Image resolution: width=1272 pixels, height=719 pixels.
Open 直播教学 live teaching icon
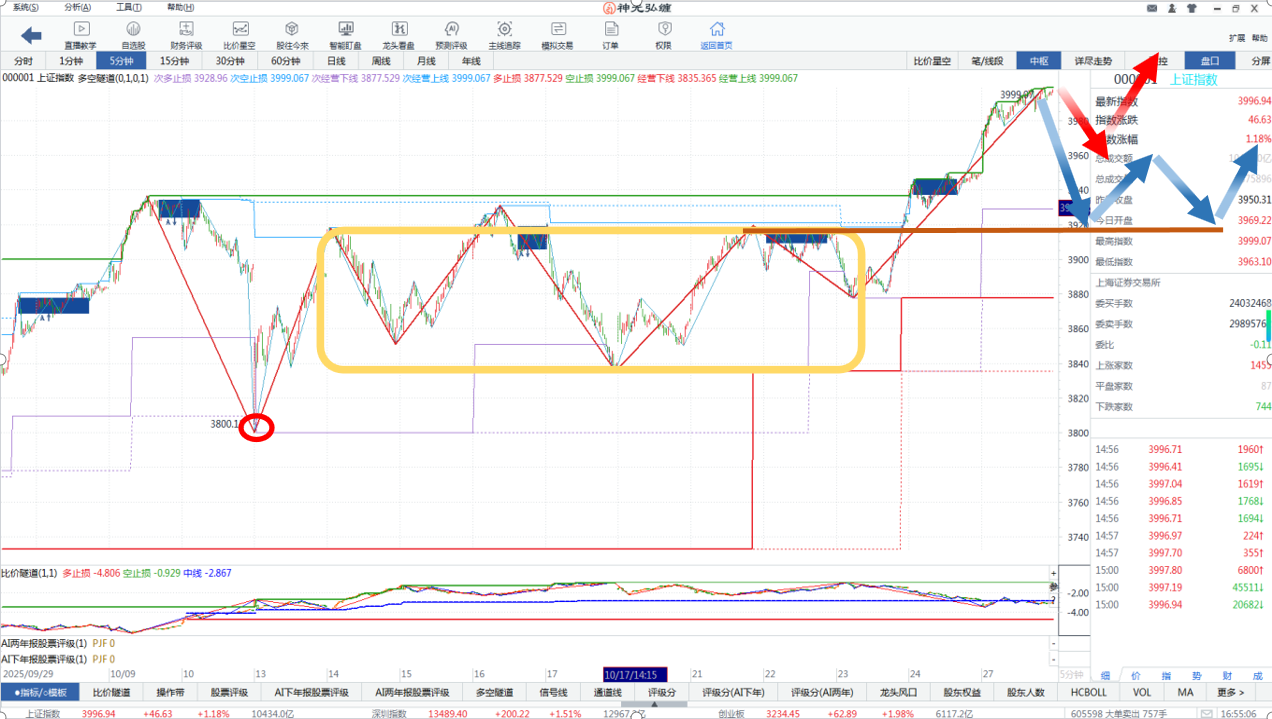[x=82, y=35]
